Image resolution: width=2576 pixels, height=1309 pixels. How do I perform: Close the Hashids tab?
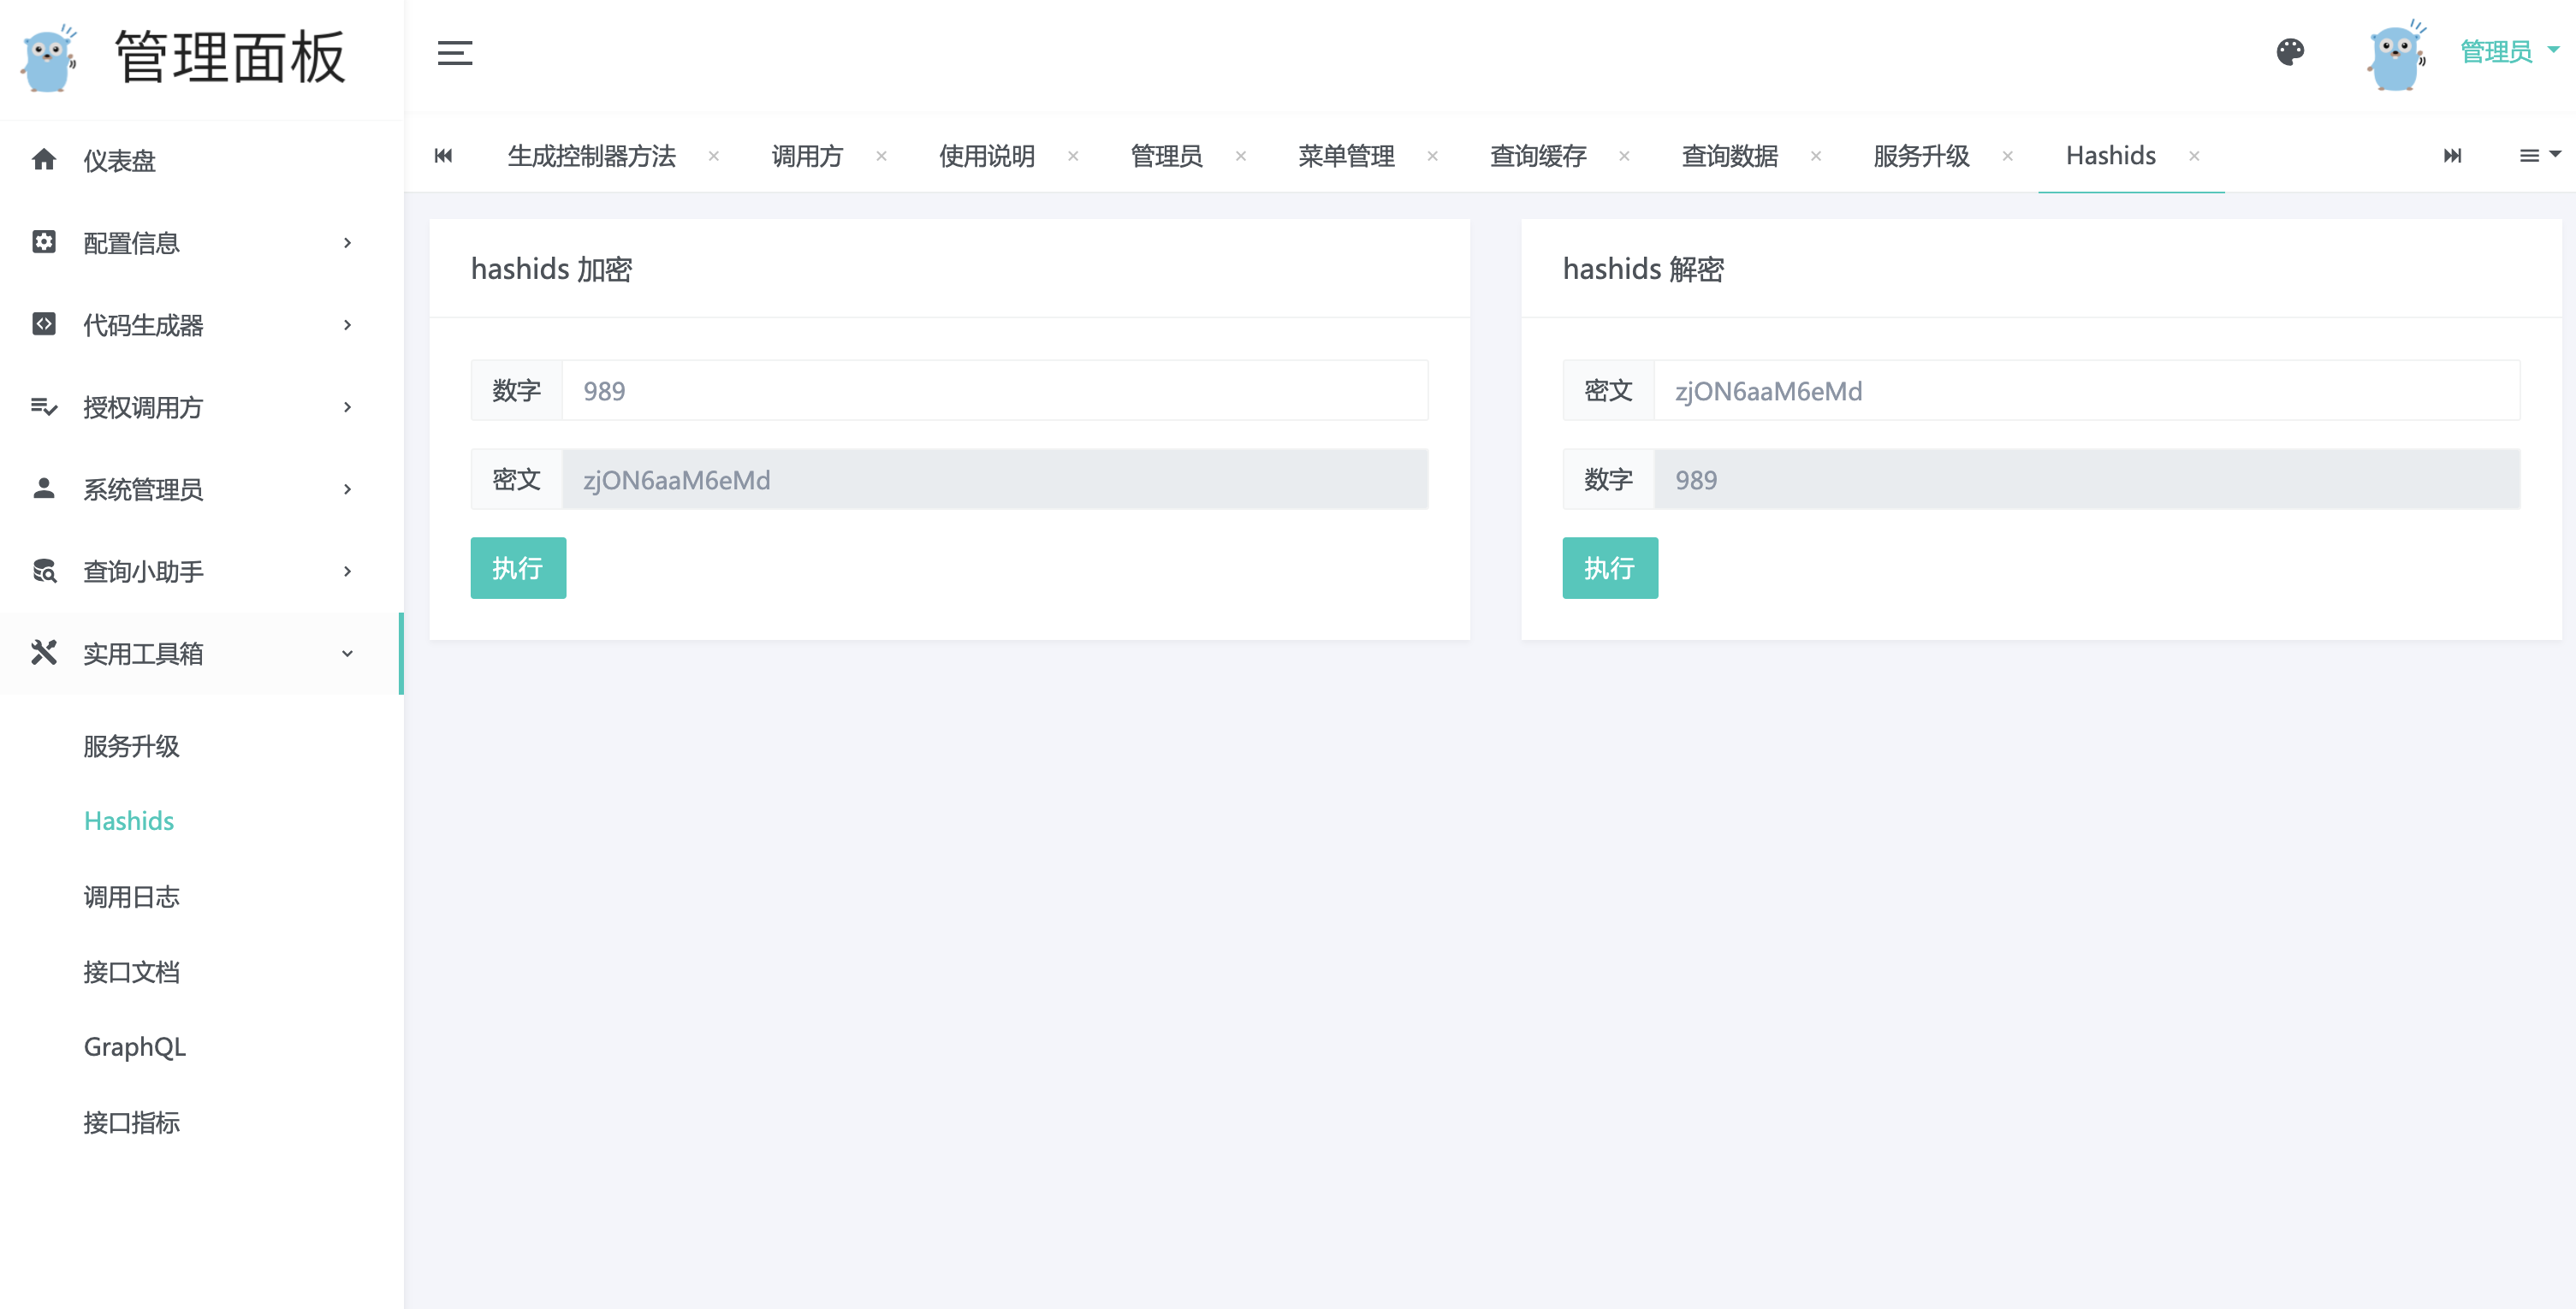click(2194, 156)
